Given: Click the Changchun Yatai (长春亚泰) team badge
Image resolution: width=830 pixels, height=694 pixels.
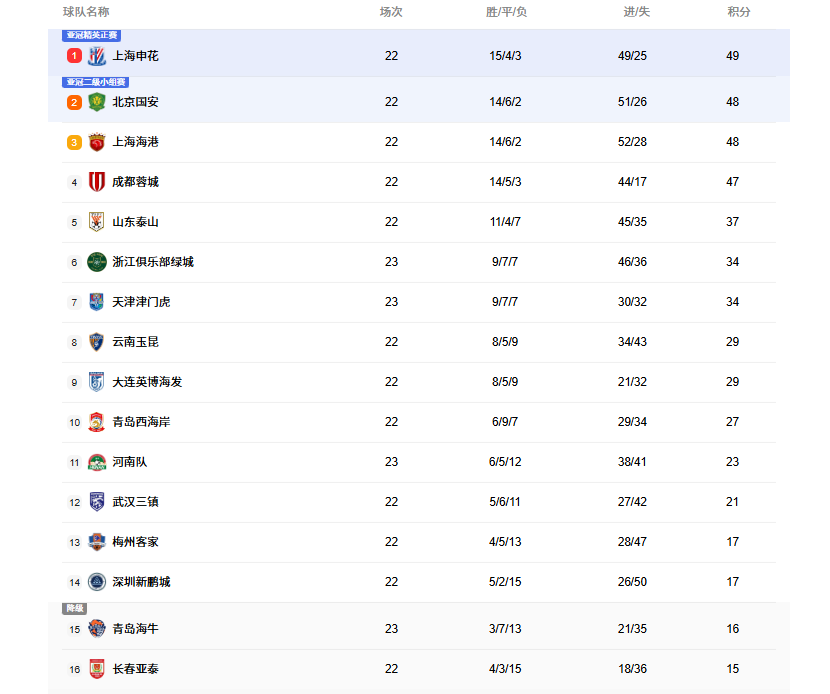Looking at the screenshot, I should tap(97, 669).
